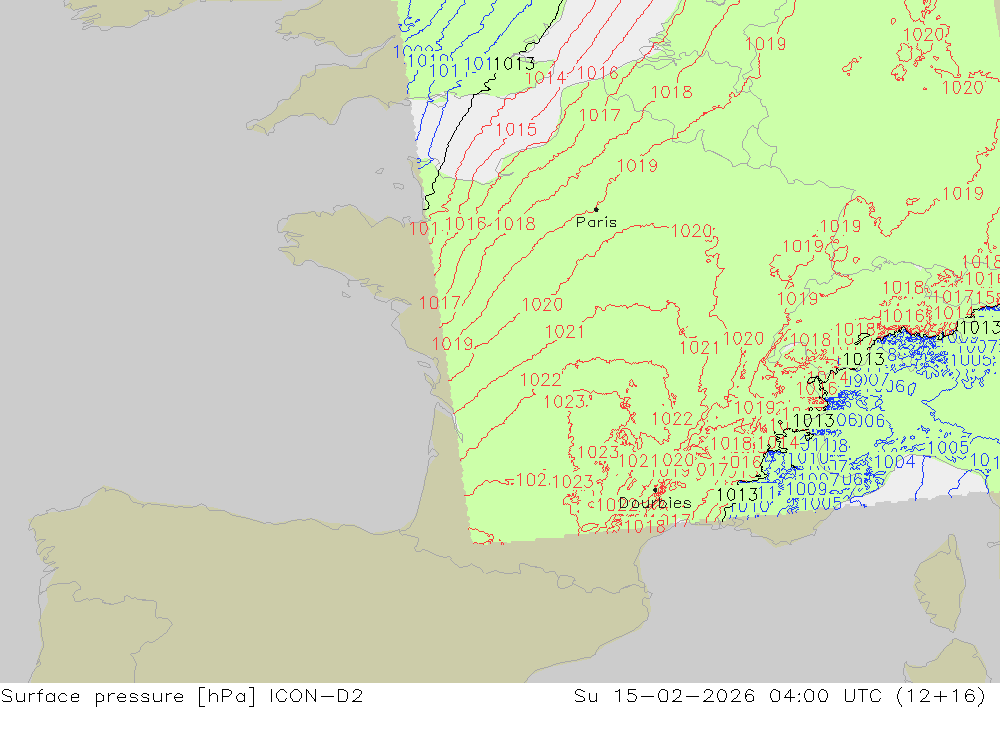This screenshot has height=733, width=1000.
Task: Click the 1004 blue isobar label
Action: (x=895, y=461)
